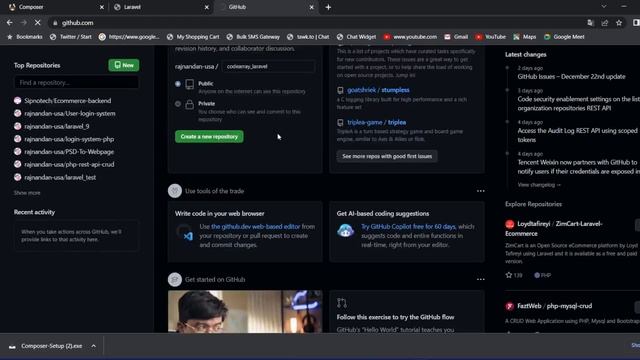Click the green New repository button
The height and width of the screenshot is (360, 640).
point(124,65)
